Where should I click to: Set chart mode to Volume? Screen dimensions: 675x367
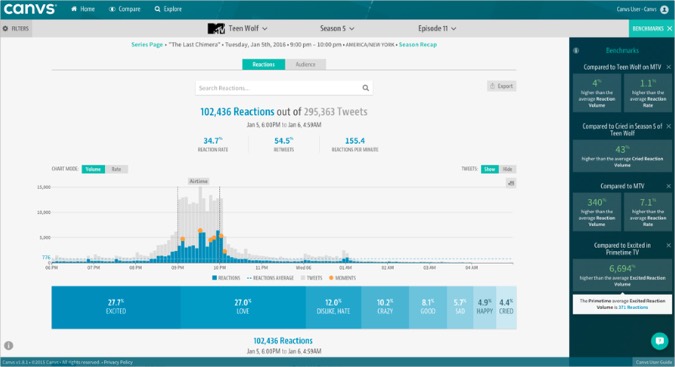coord(93,169)
